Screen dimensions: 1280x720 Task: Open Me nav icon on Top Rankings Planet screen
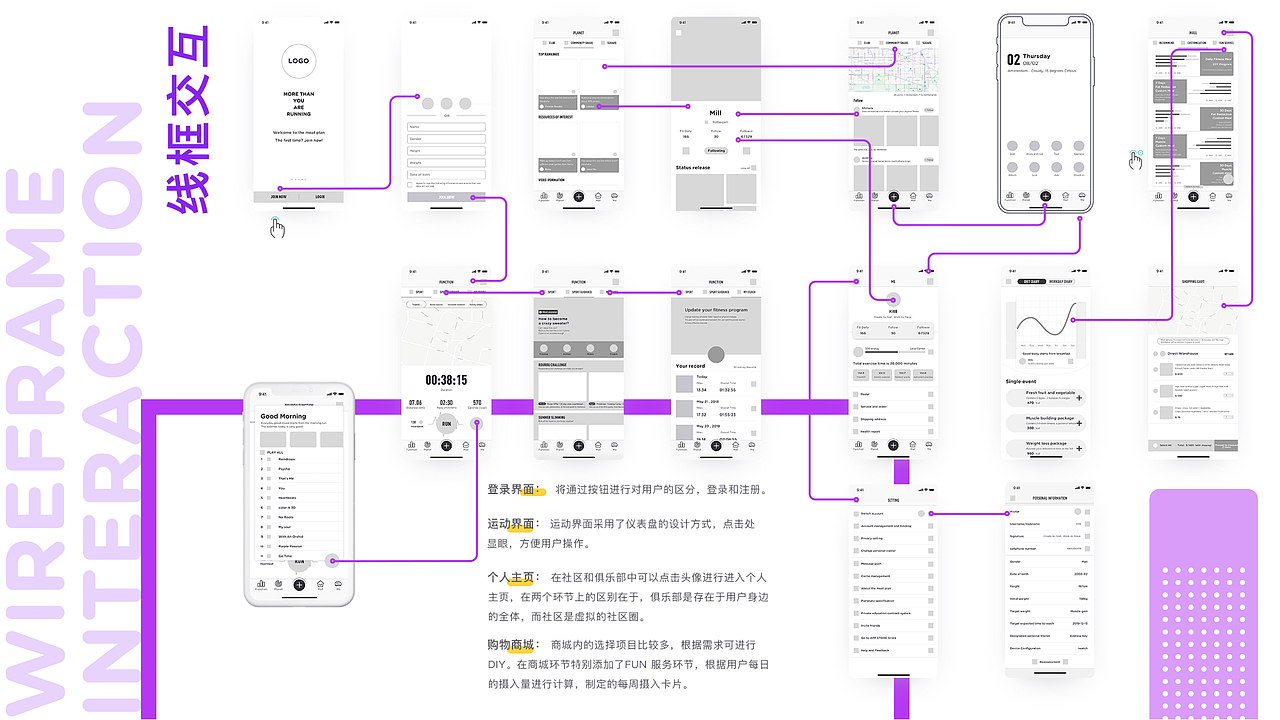(x=615, y=196)
